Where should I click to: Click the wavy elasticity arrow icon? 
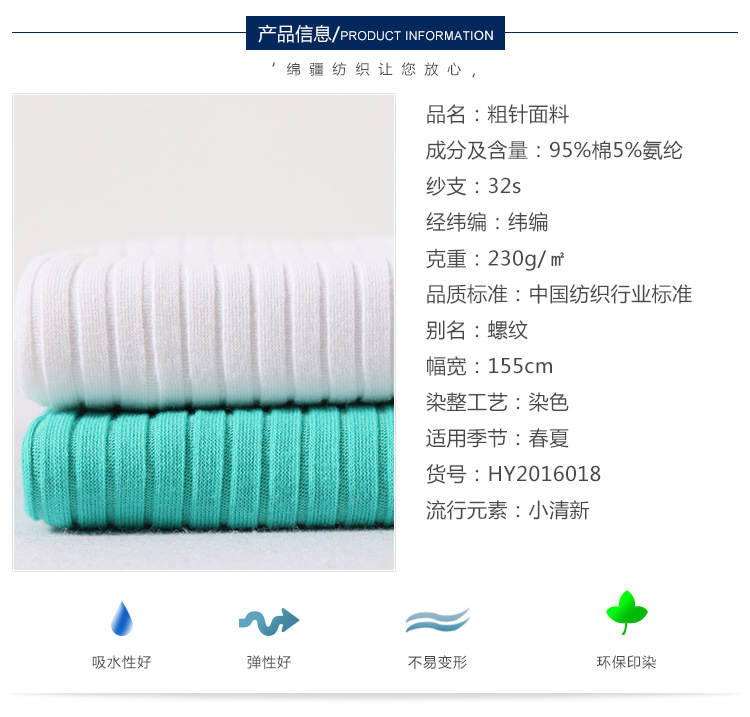coord(269,621)
